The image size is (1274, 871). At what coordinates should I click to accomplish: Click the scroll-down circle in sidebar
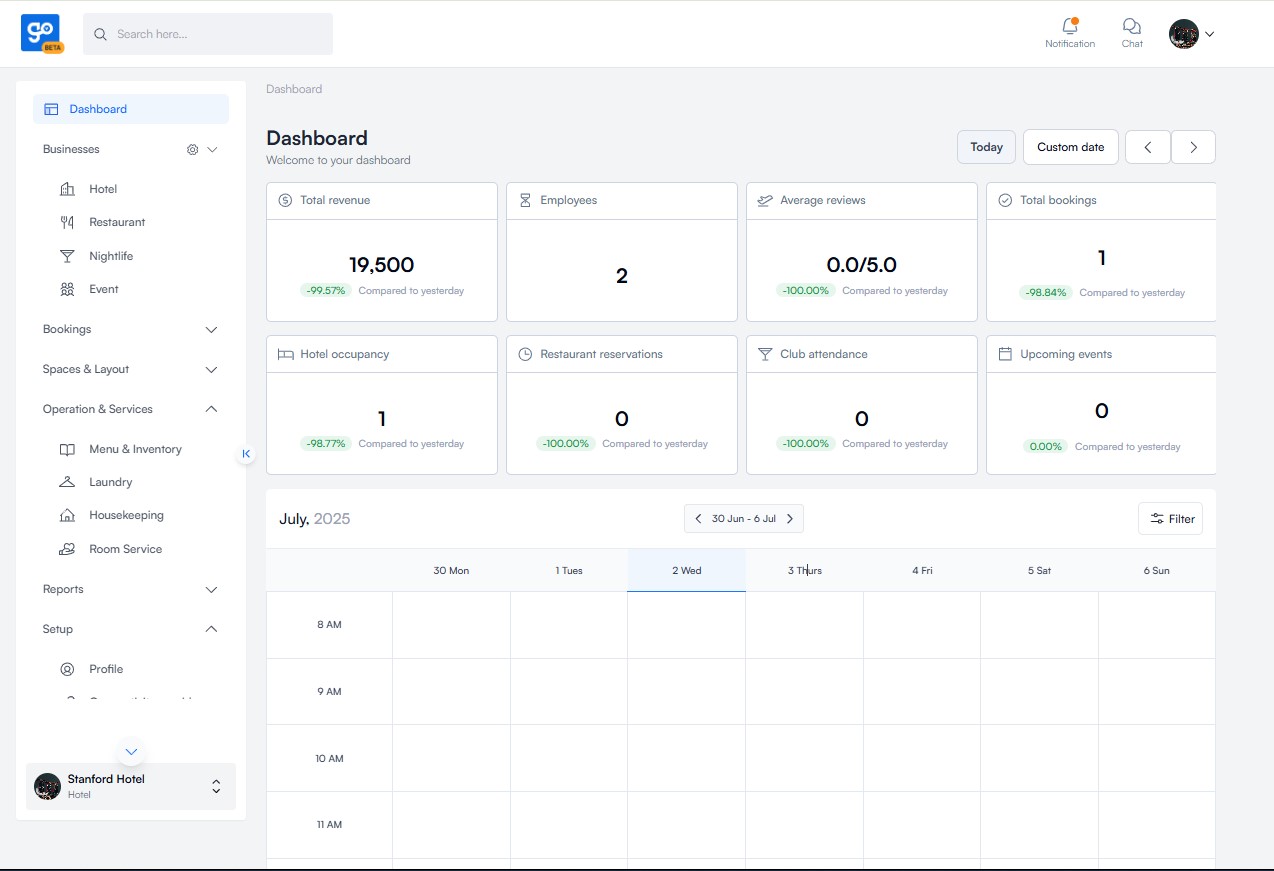131,751
